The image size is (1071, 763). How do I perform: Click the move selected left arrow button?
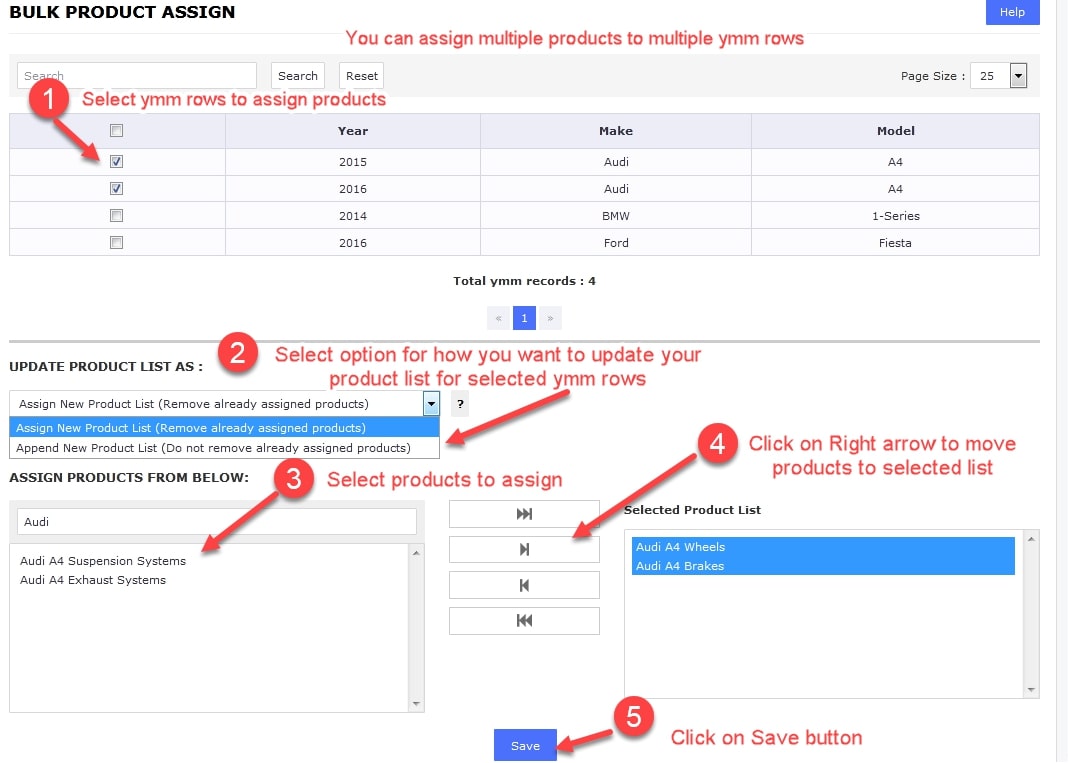(524, 585)
